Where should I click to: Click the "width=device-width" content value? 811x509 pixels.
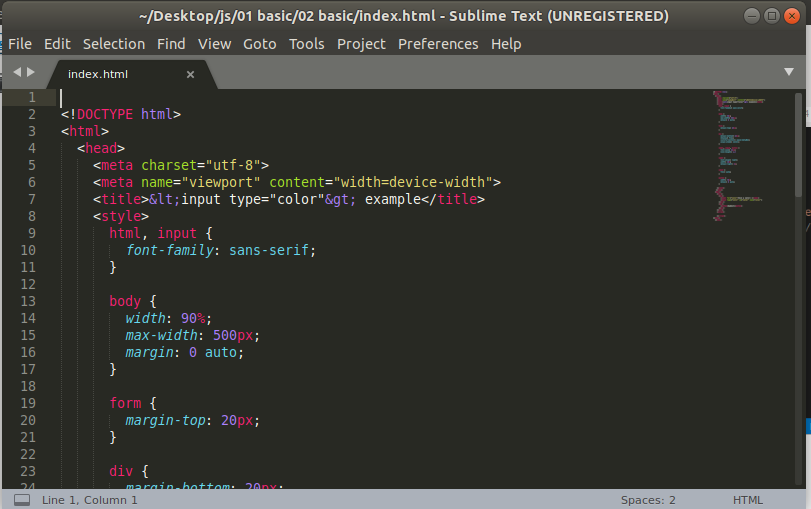(413, 183)
